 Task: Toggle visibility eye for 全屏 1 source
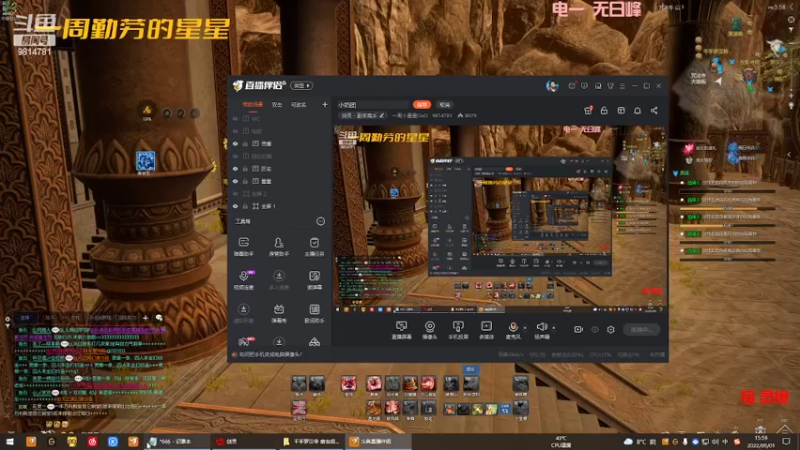click(x=235, y=206)
